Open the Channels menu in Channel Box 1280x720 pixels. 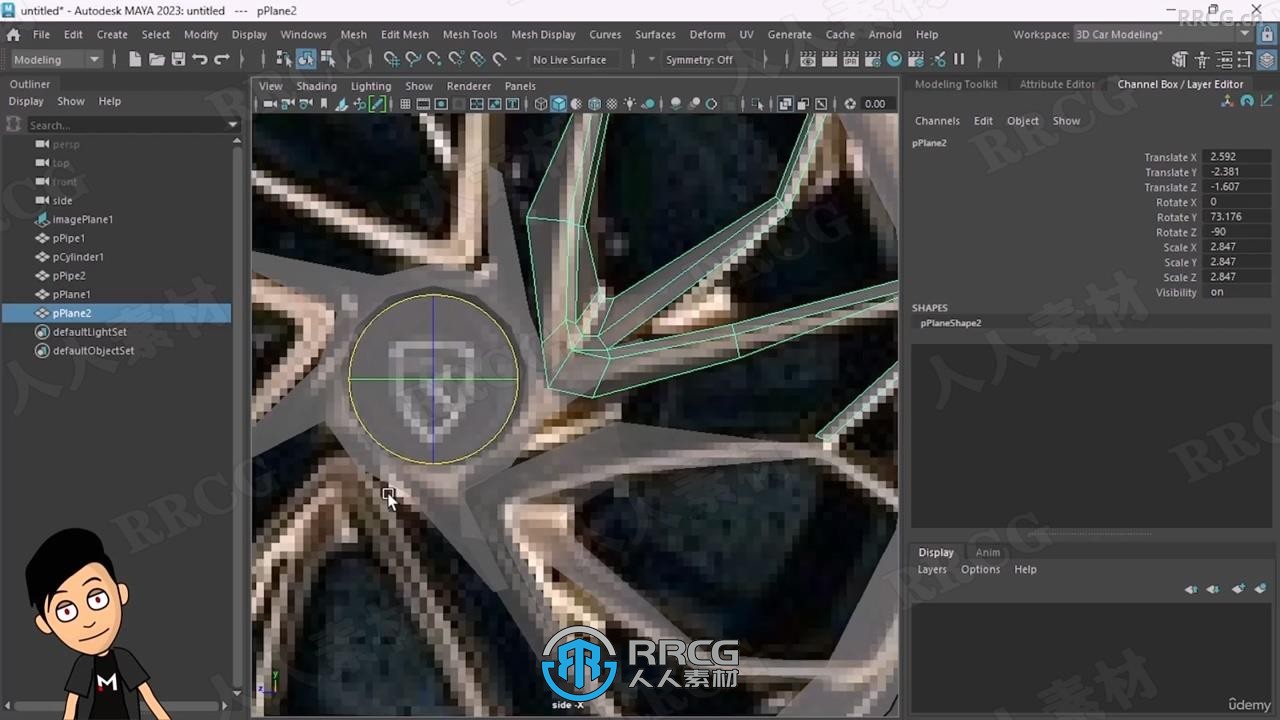[x=937, y=120]
